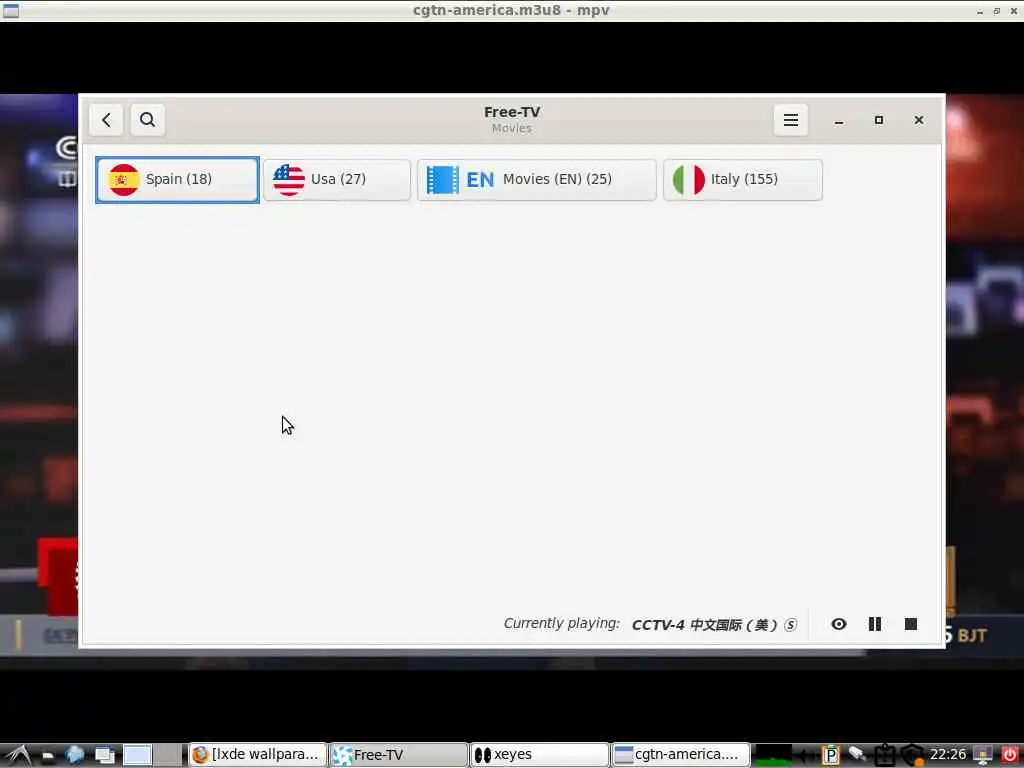Switch to Free-TV taskbar item
1024x768 pixels.
[398, 755]
